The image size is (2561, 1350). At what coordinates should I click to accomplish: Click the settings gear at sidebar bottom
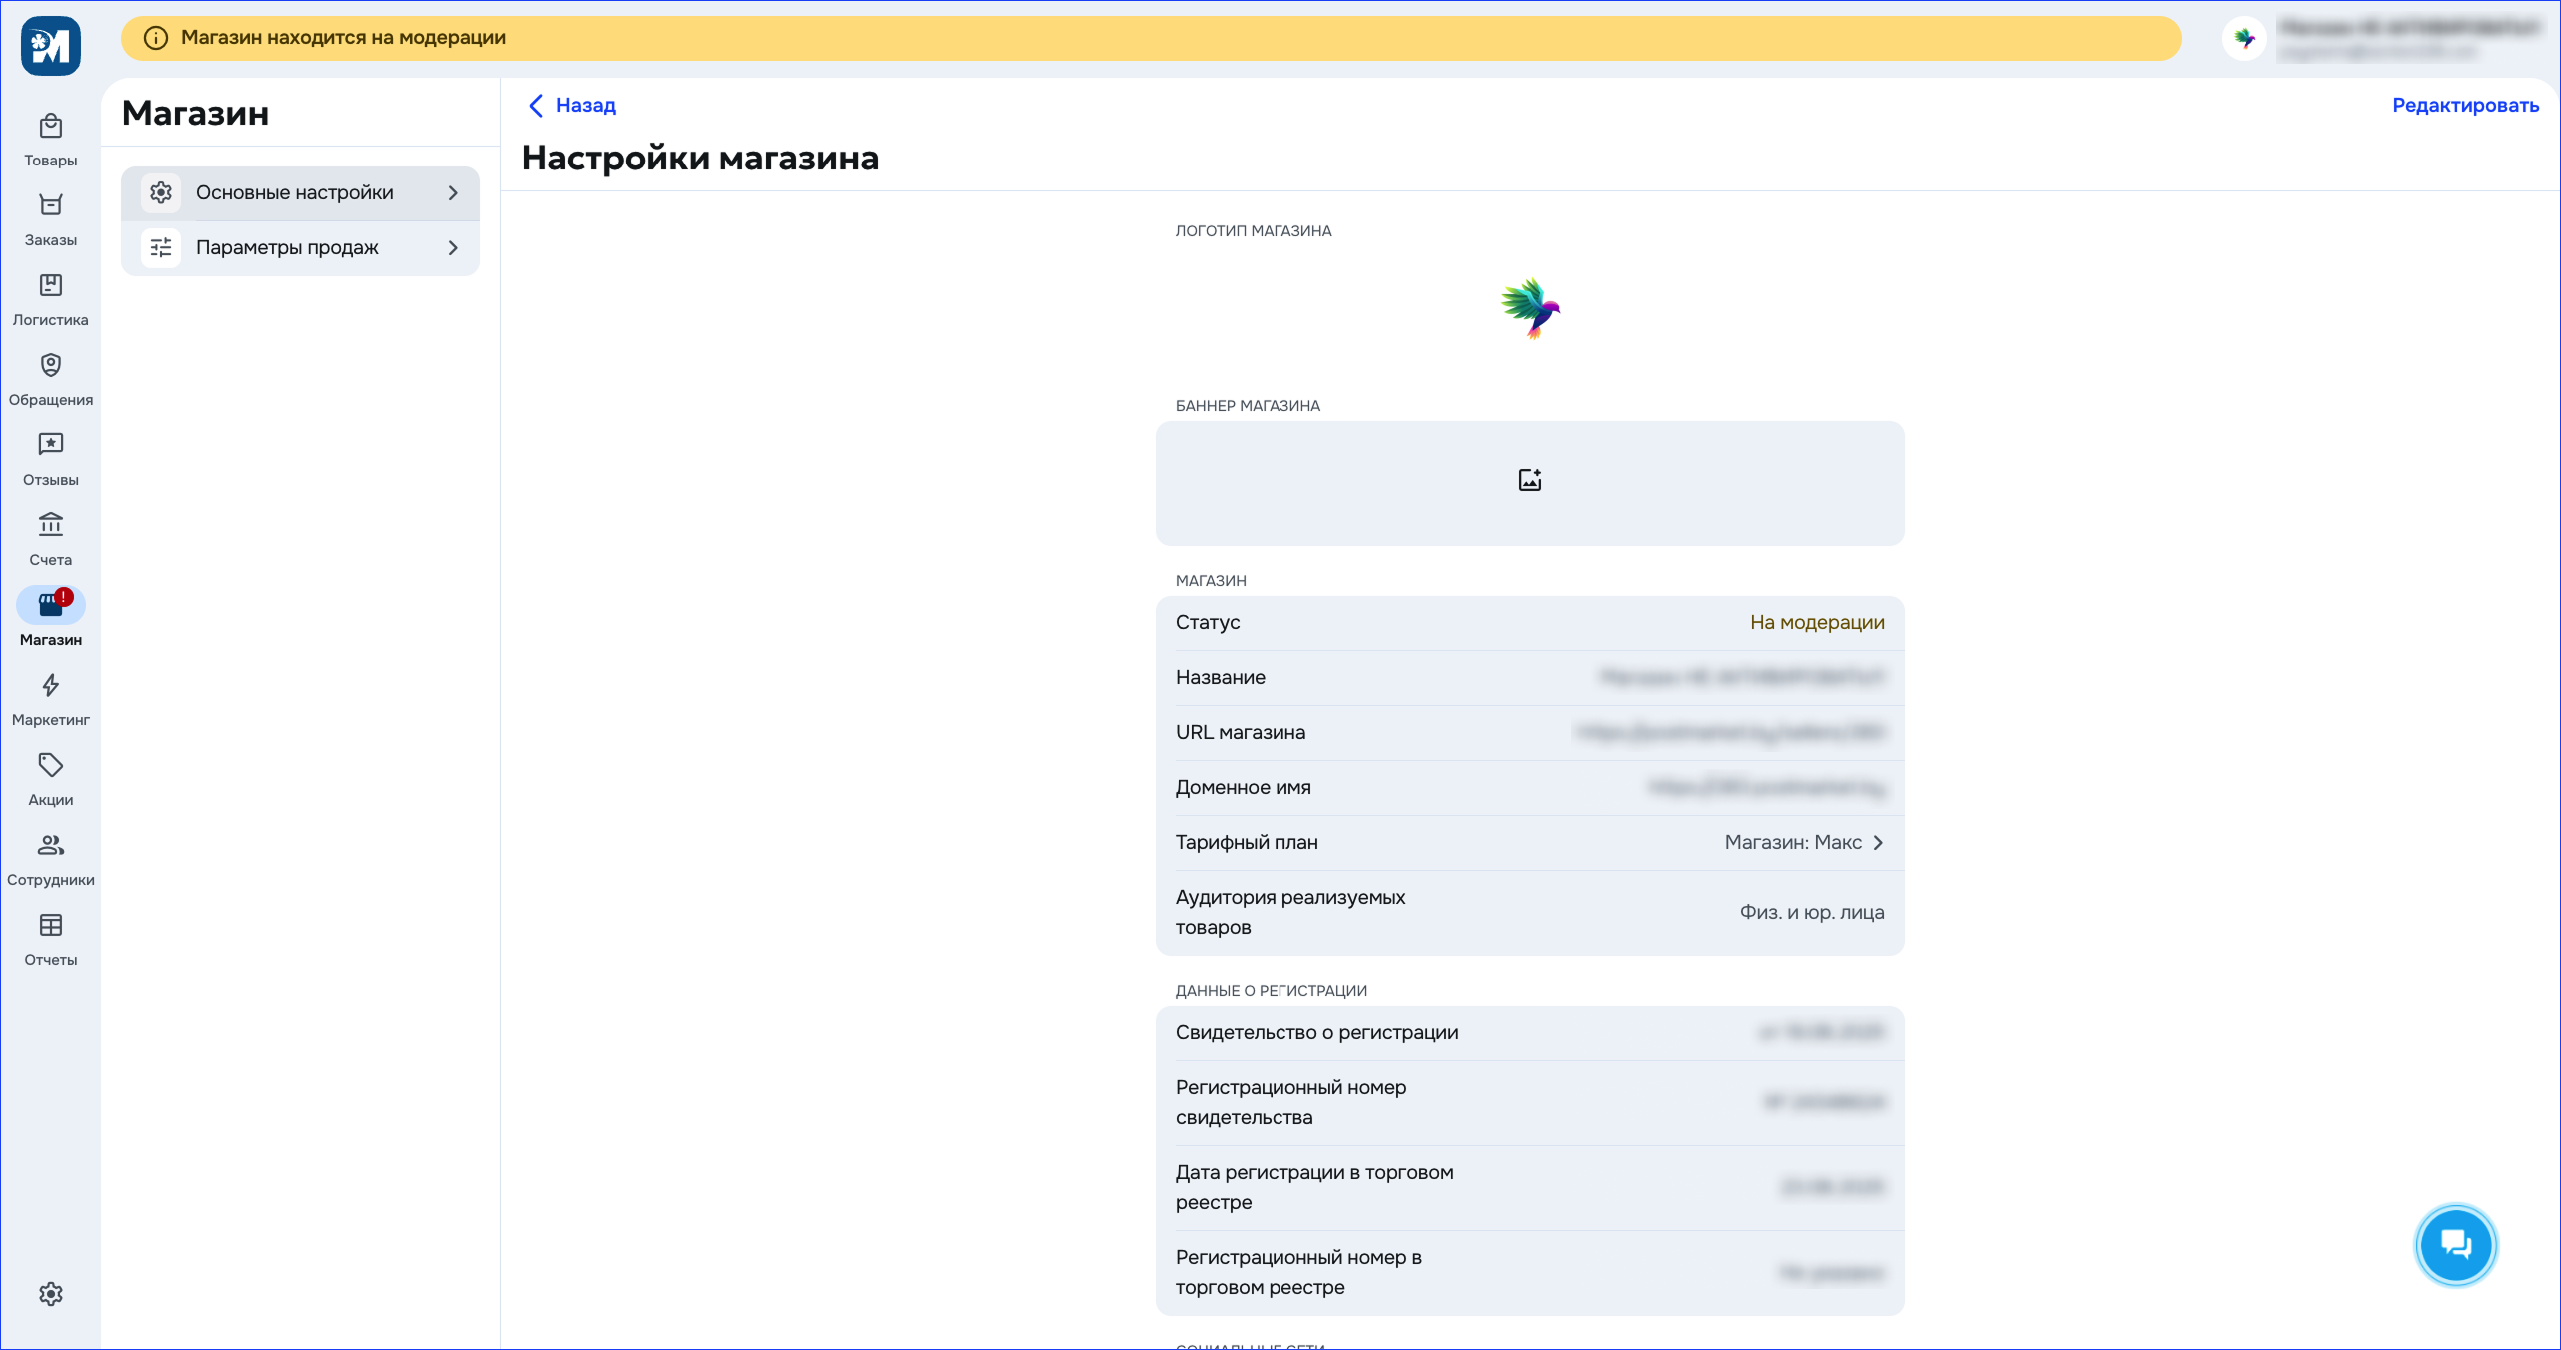click(x=50, y=1294)
